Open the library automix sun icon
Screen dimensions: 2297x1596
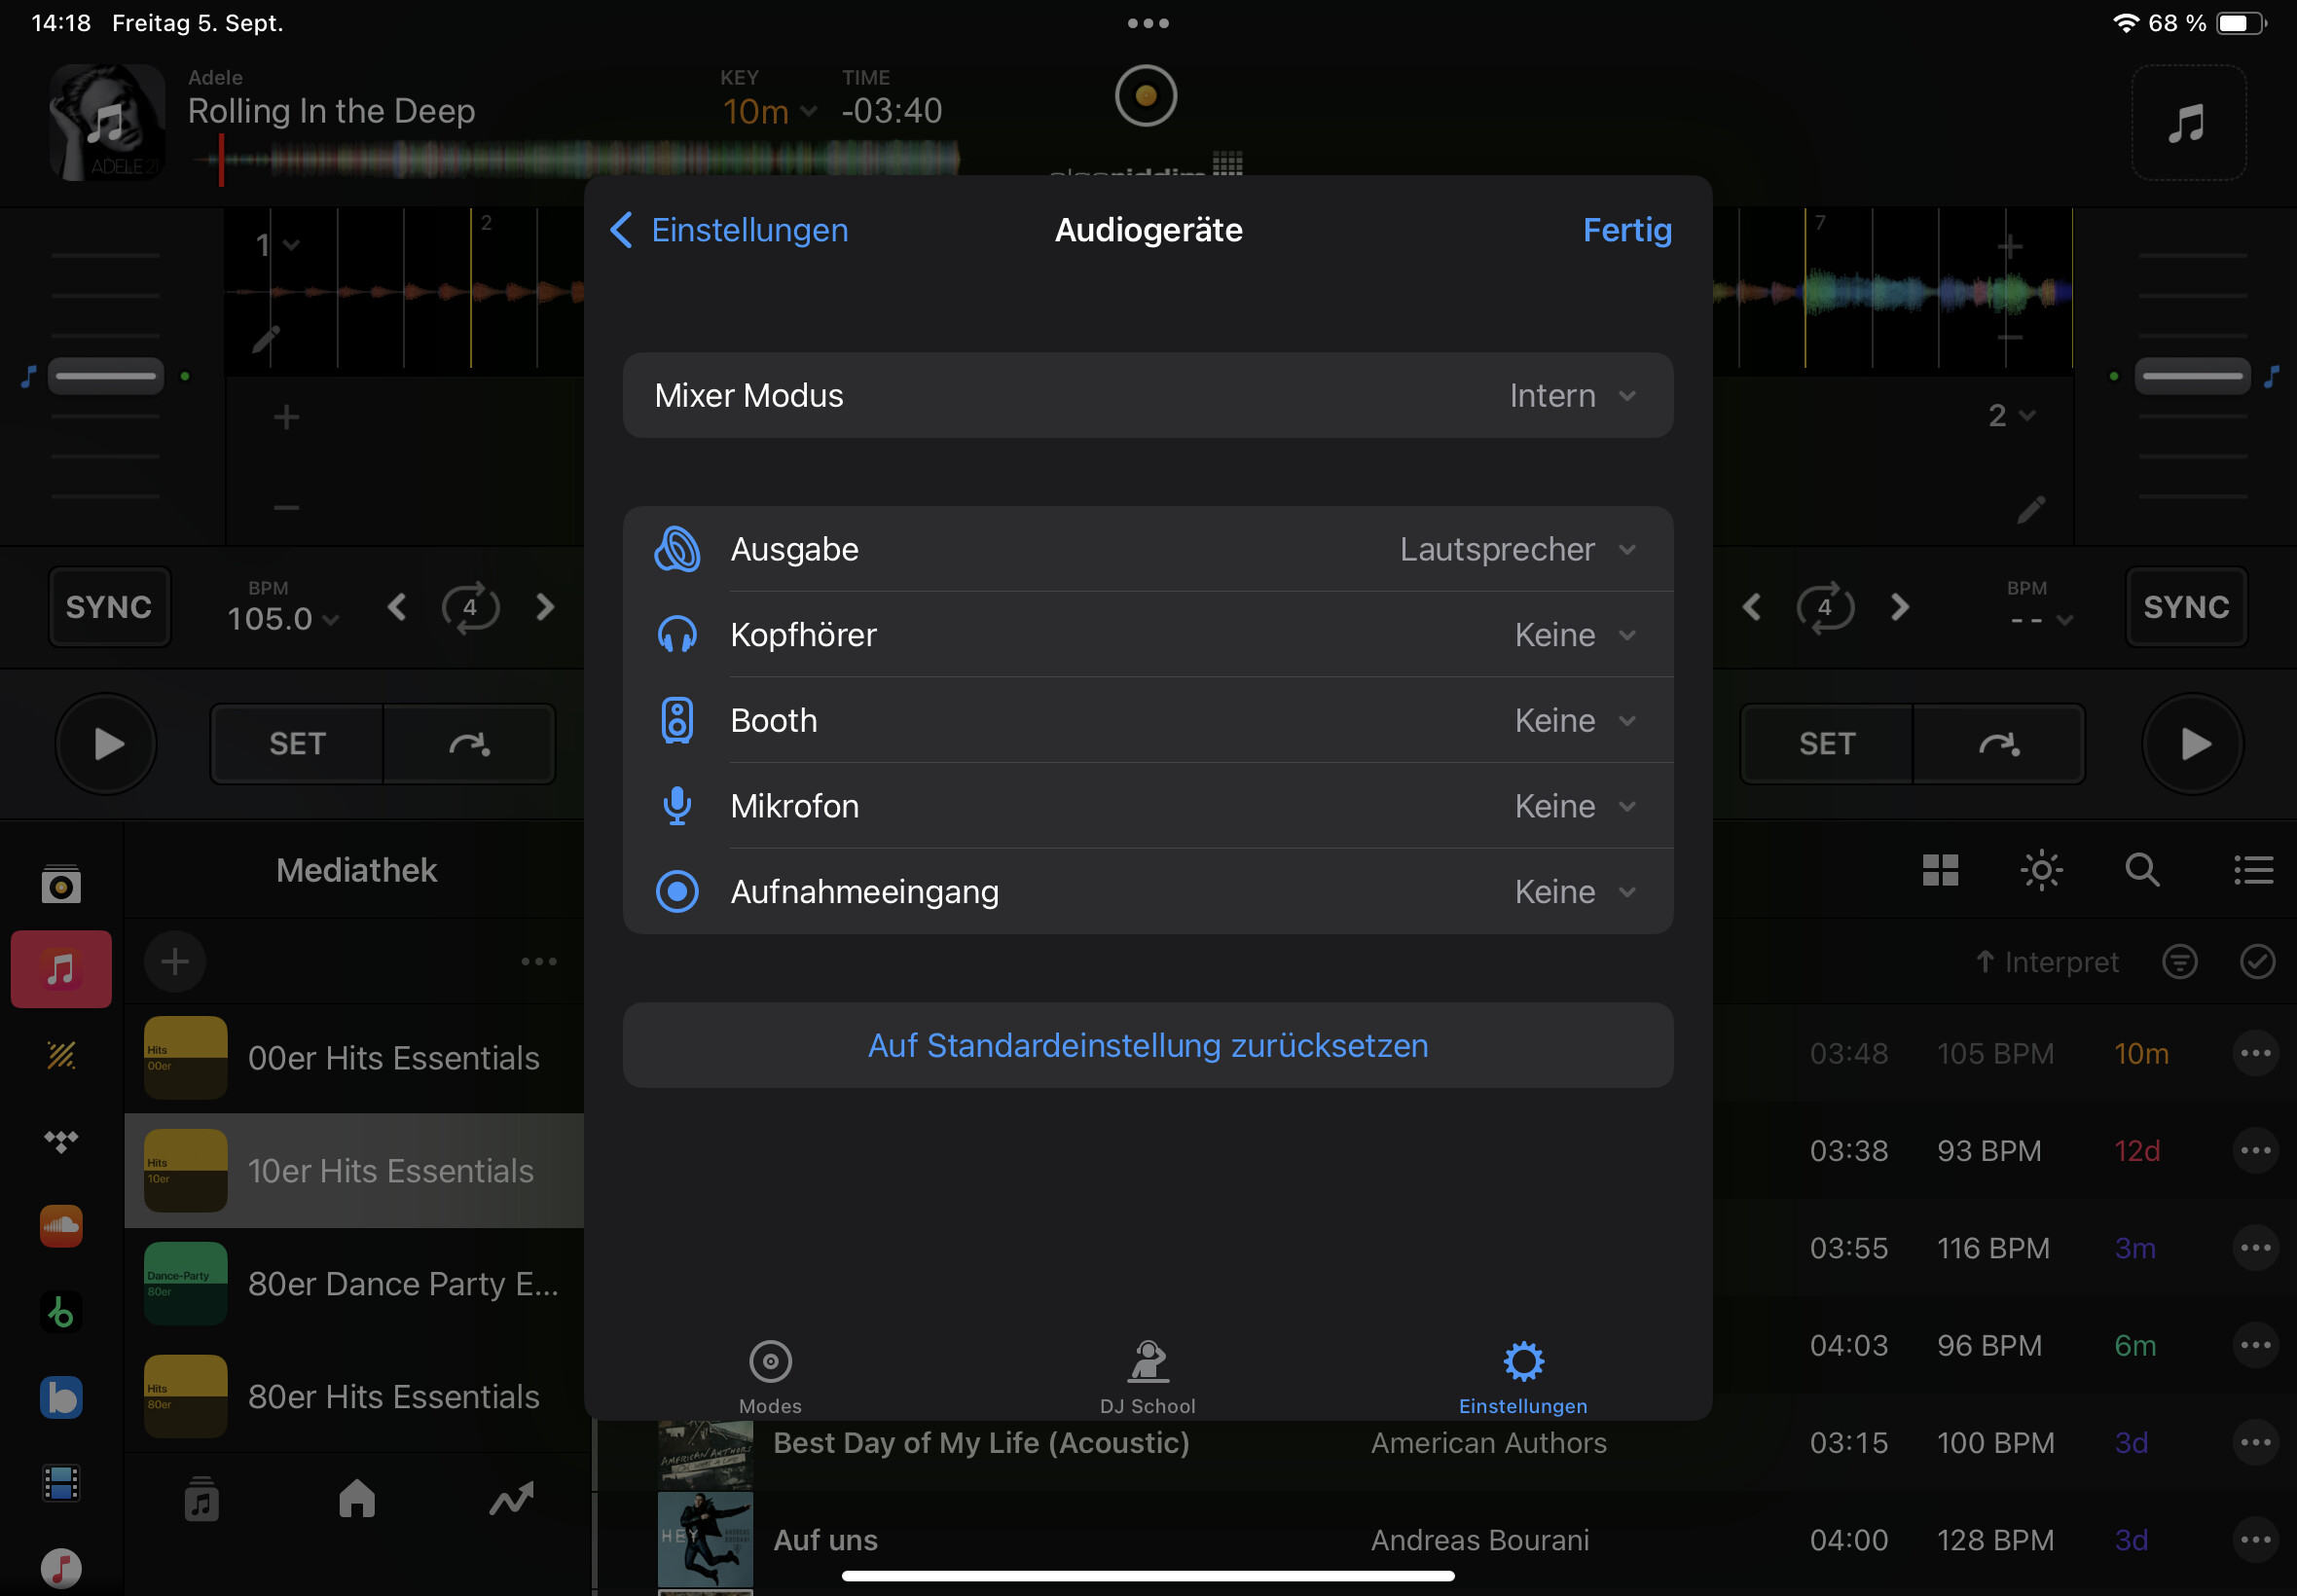coord(2041,870)
